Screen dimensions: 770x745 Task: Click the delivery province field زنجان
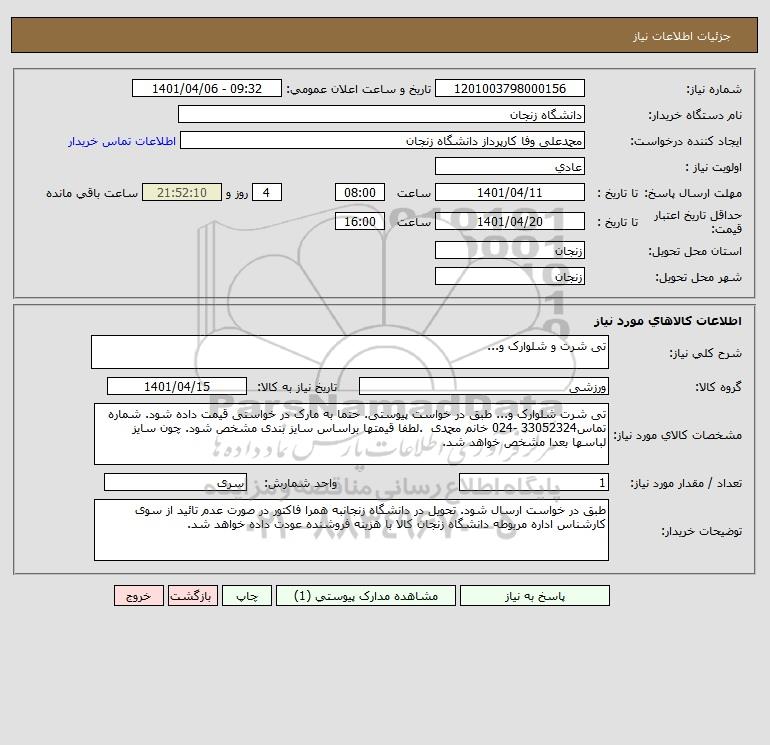tap(510, 250)
